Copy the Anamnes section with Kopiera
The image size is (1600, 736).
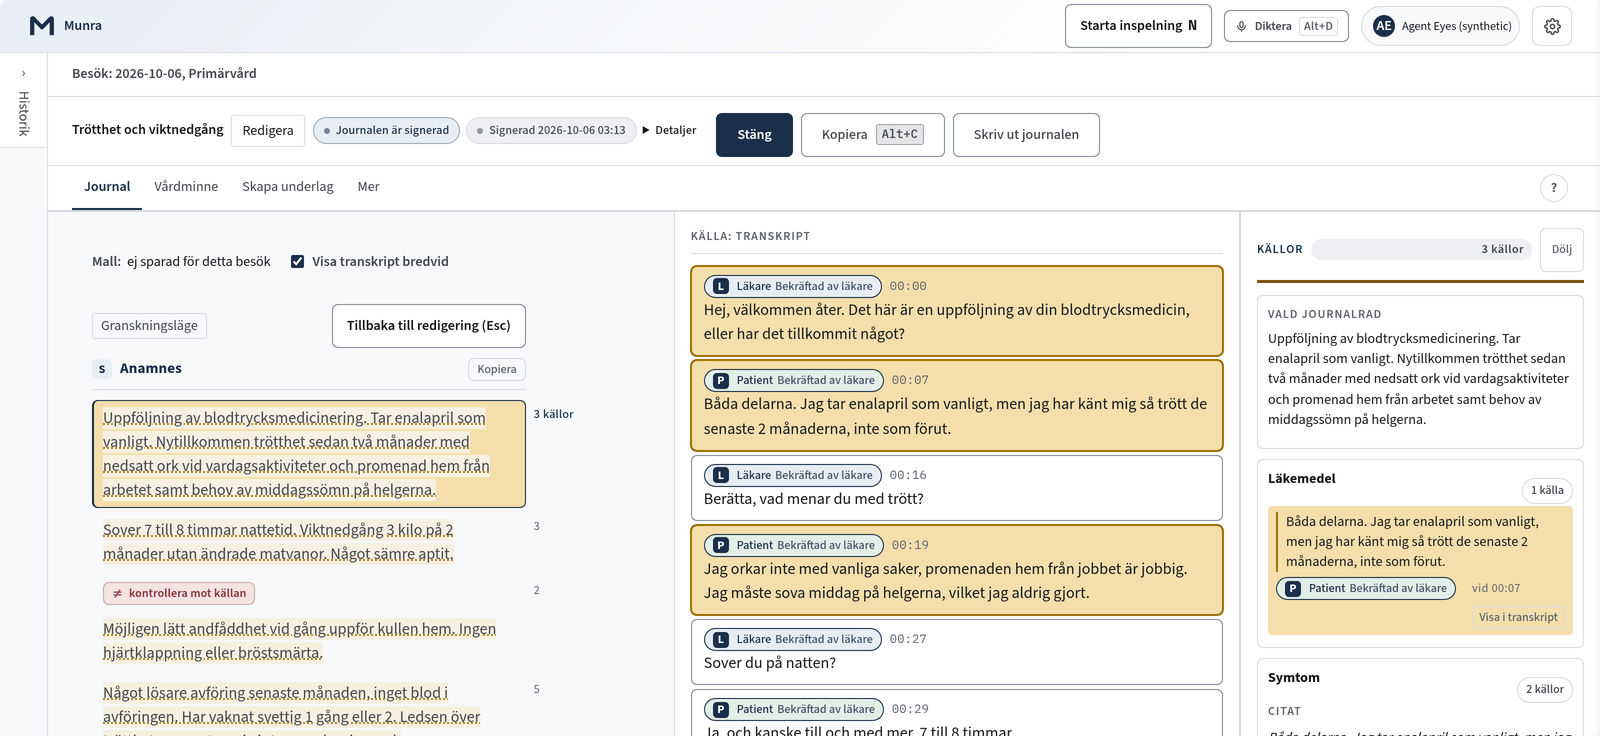tap(497, 369)
